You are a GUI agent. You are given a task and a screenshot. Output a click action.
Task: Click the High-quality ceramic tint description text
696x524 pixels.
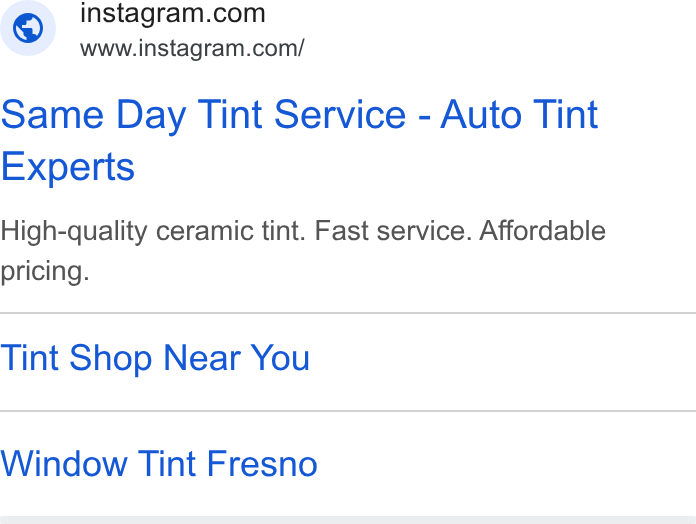(303, 251)
